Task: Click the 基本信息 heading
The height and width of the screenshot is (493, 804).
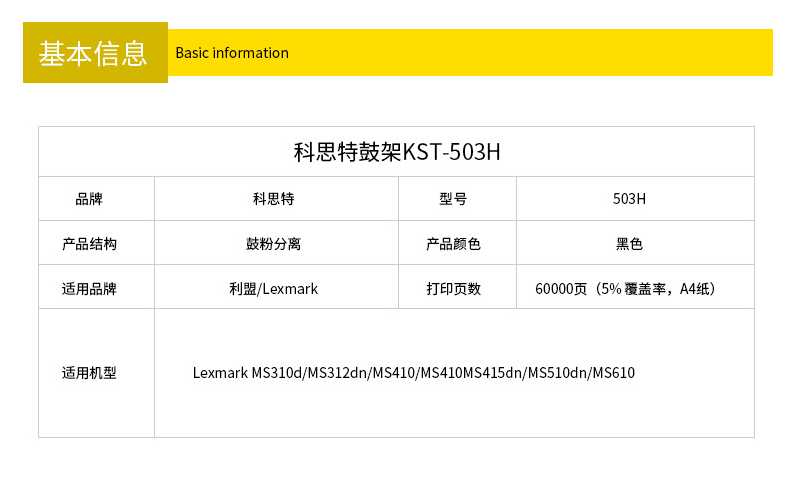Action: point(93,53)
